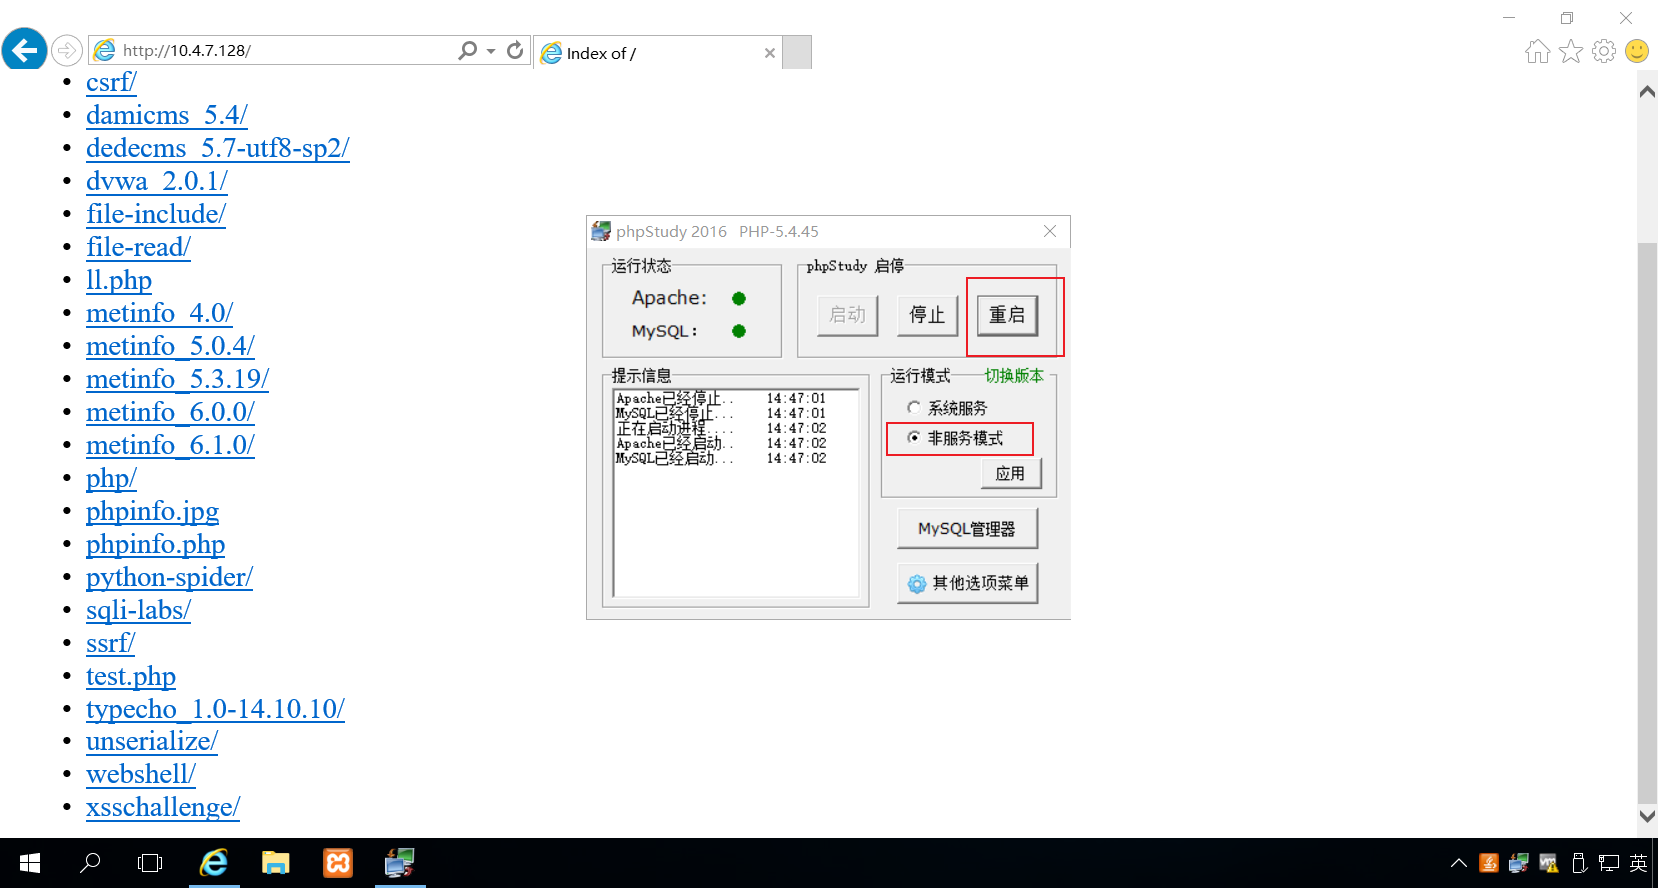This screenshot has width=1658, height=888.
Task: Close the 'Index of /' tab
Action: point(769,53)
